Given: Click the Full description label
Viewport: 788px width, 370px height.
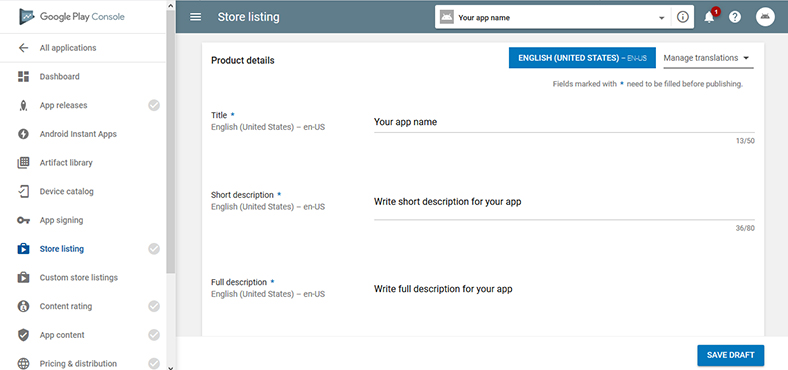Looking at the screenshot, I should 239,283.
